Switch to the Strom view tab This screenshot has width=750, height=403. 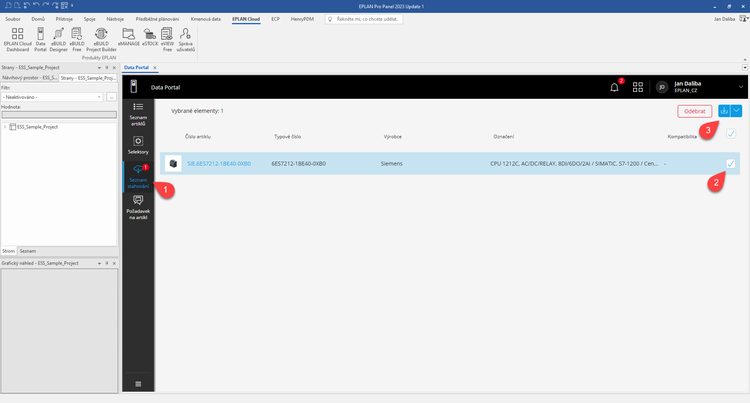tap(9, 251)
